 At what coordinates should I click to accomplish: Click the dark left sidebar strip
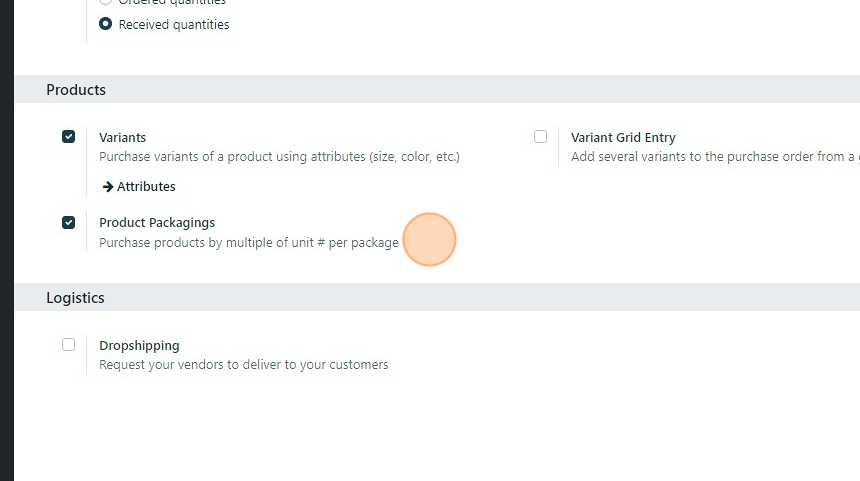pos(6,240)
